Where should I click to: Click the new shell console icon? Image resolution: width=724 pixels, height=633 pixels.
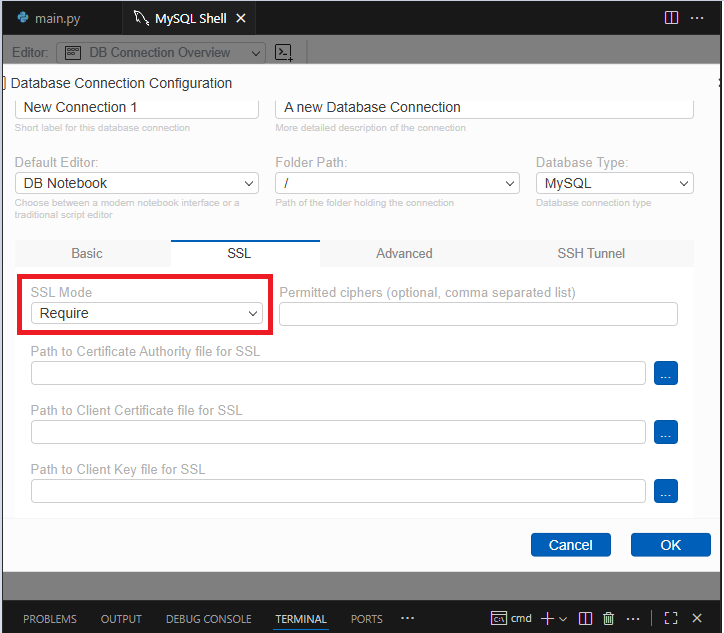coord(284,53)
